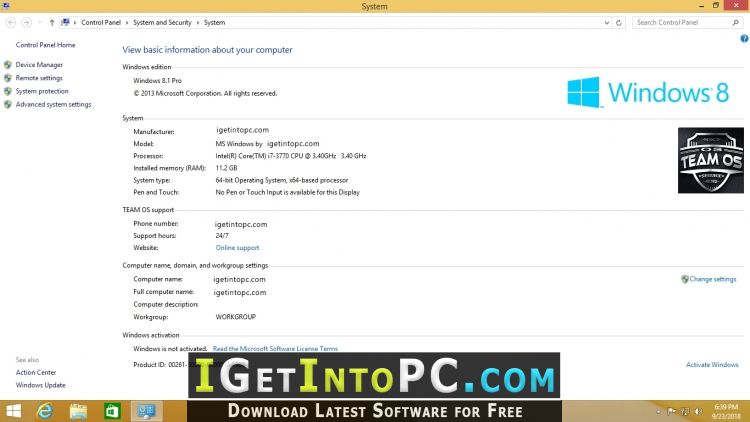Screen dimensions: 750x422
Task: Select the System window taskbar button
Action: coord(146,411)
